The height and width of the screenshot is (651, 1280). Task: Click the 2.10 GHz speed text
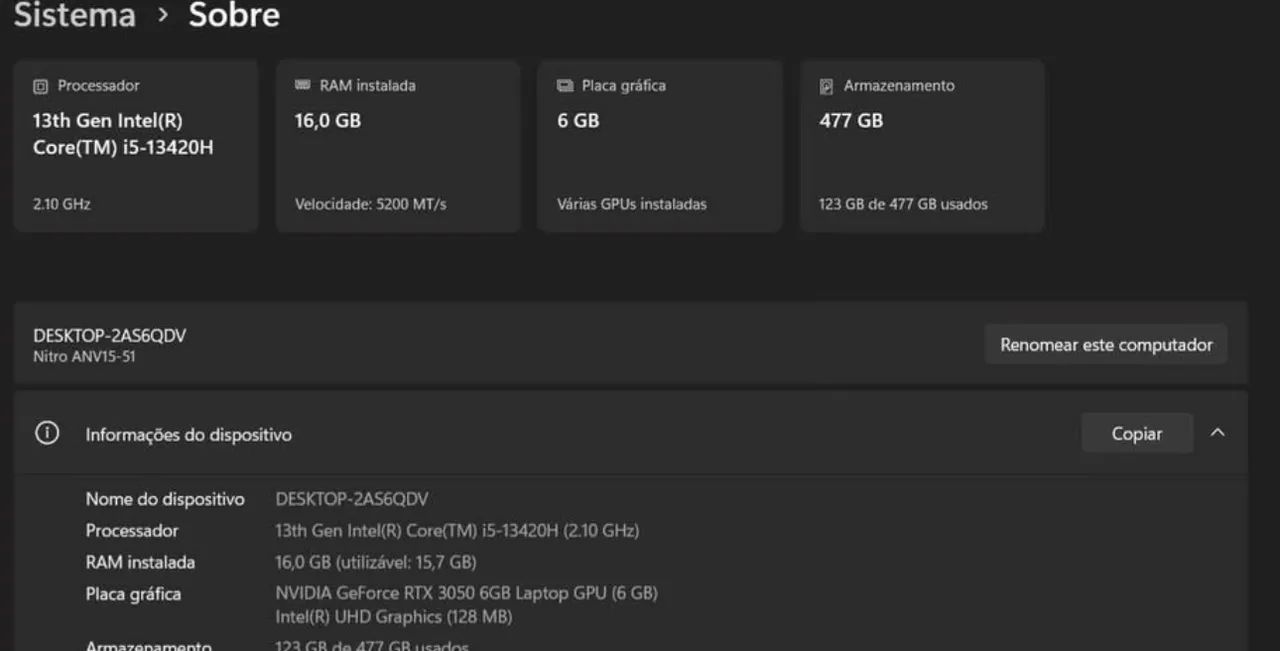click(62, 204)
